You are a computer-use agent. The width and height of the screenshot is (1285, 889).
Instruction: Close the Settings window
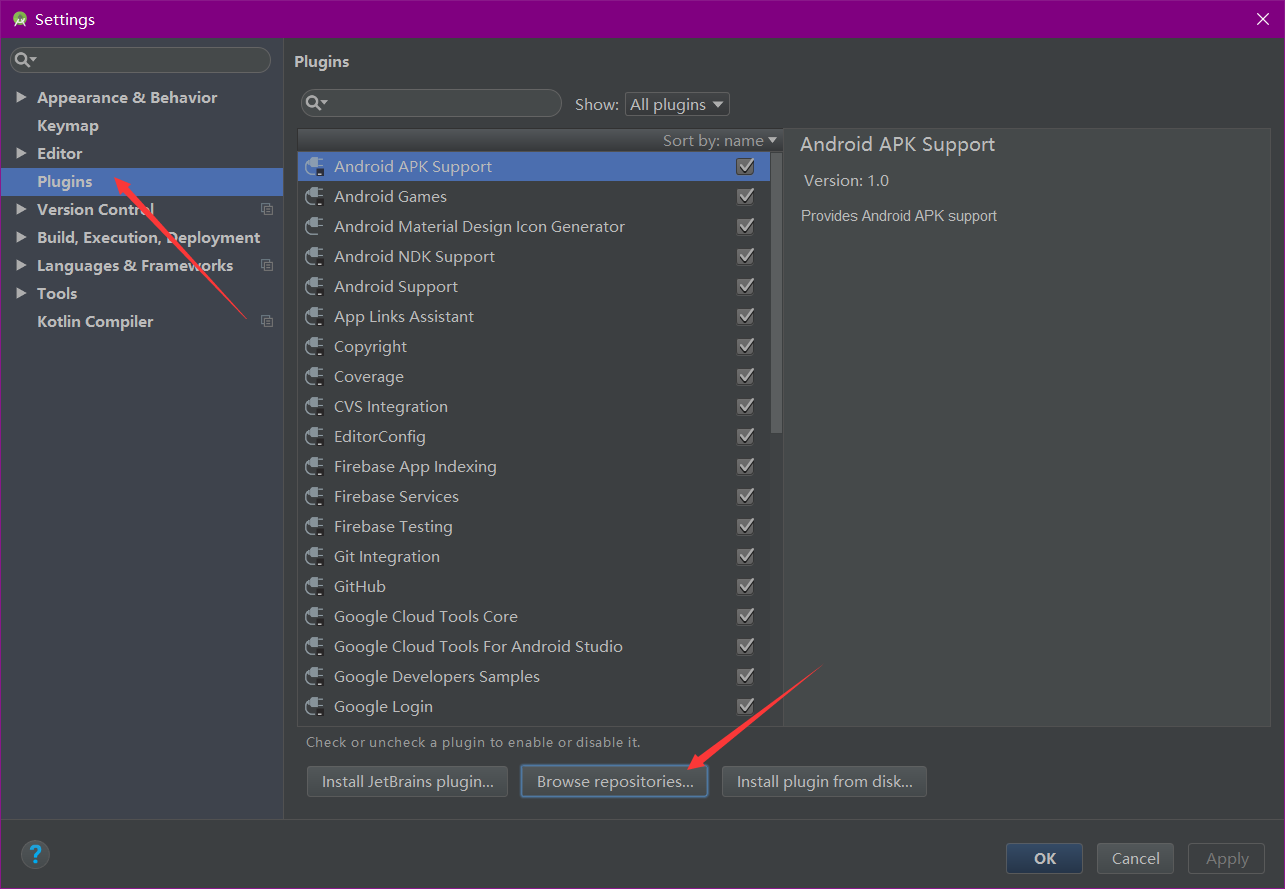tap(1262, 19)
